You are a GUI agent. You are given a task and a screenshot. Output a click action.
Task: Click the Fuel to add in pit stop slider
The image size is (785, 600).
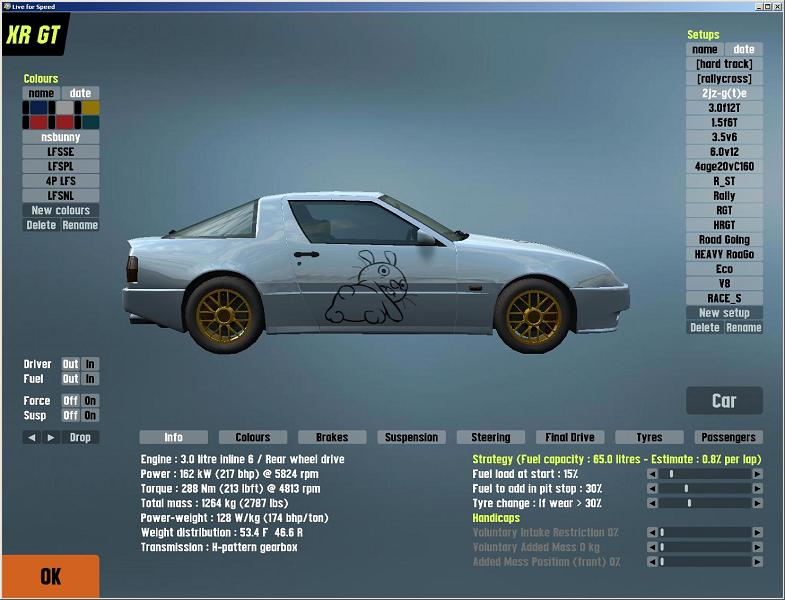coord(705,488)
